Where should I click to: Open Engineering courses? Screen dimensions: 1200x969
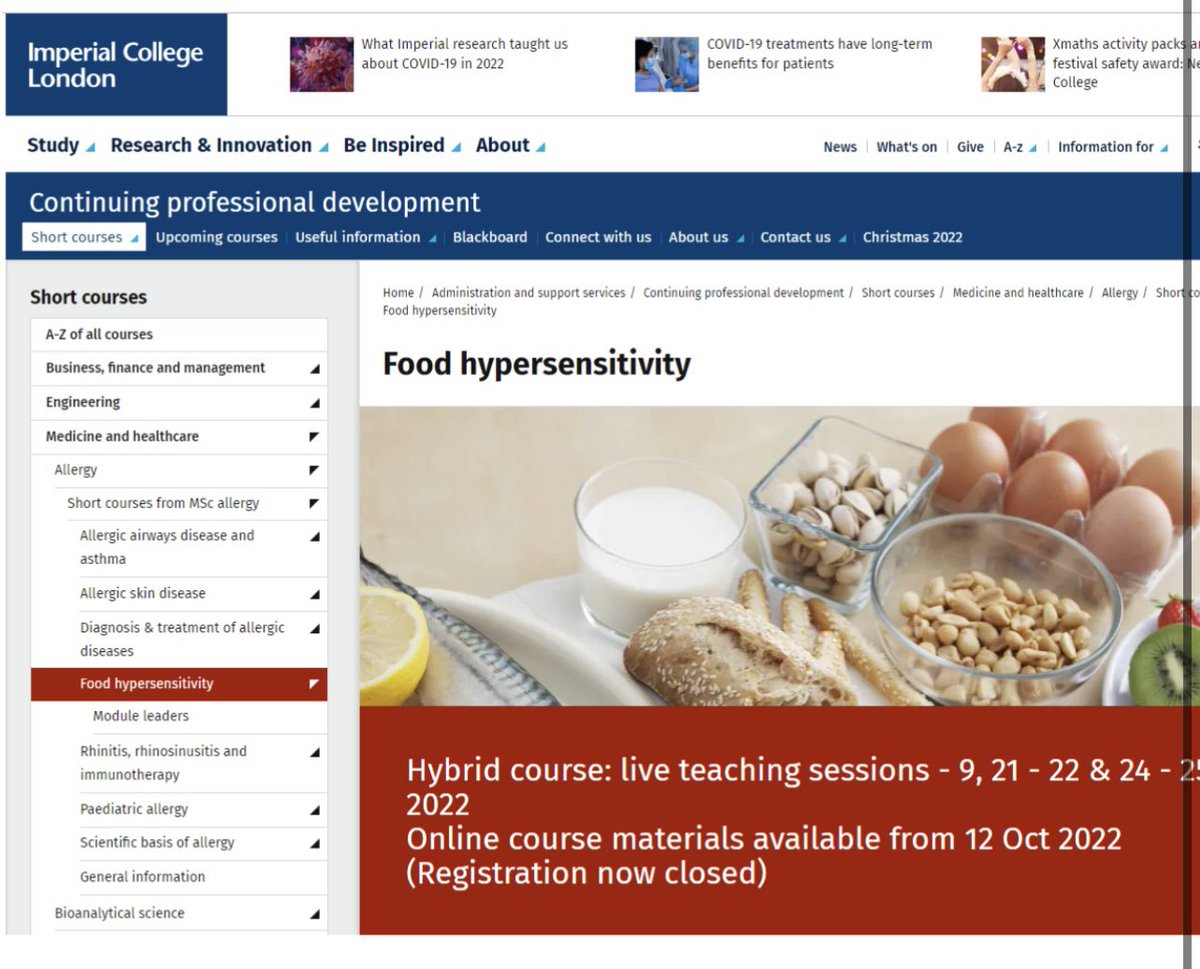pyautogui.click(x=83, y=402)
